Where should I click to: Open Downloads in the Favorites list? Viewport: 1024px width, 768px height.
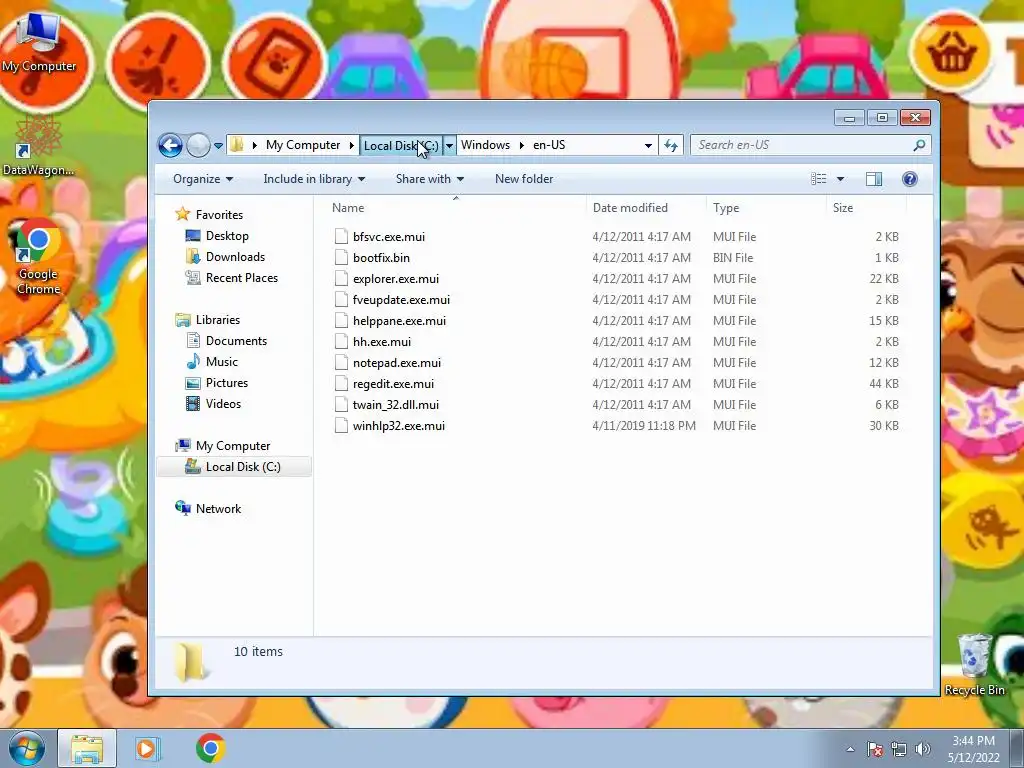[235, 257]
